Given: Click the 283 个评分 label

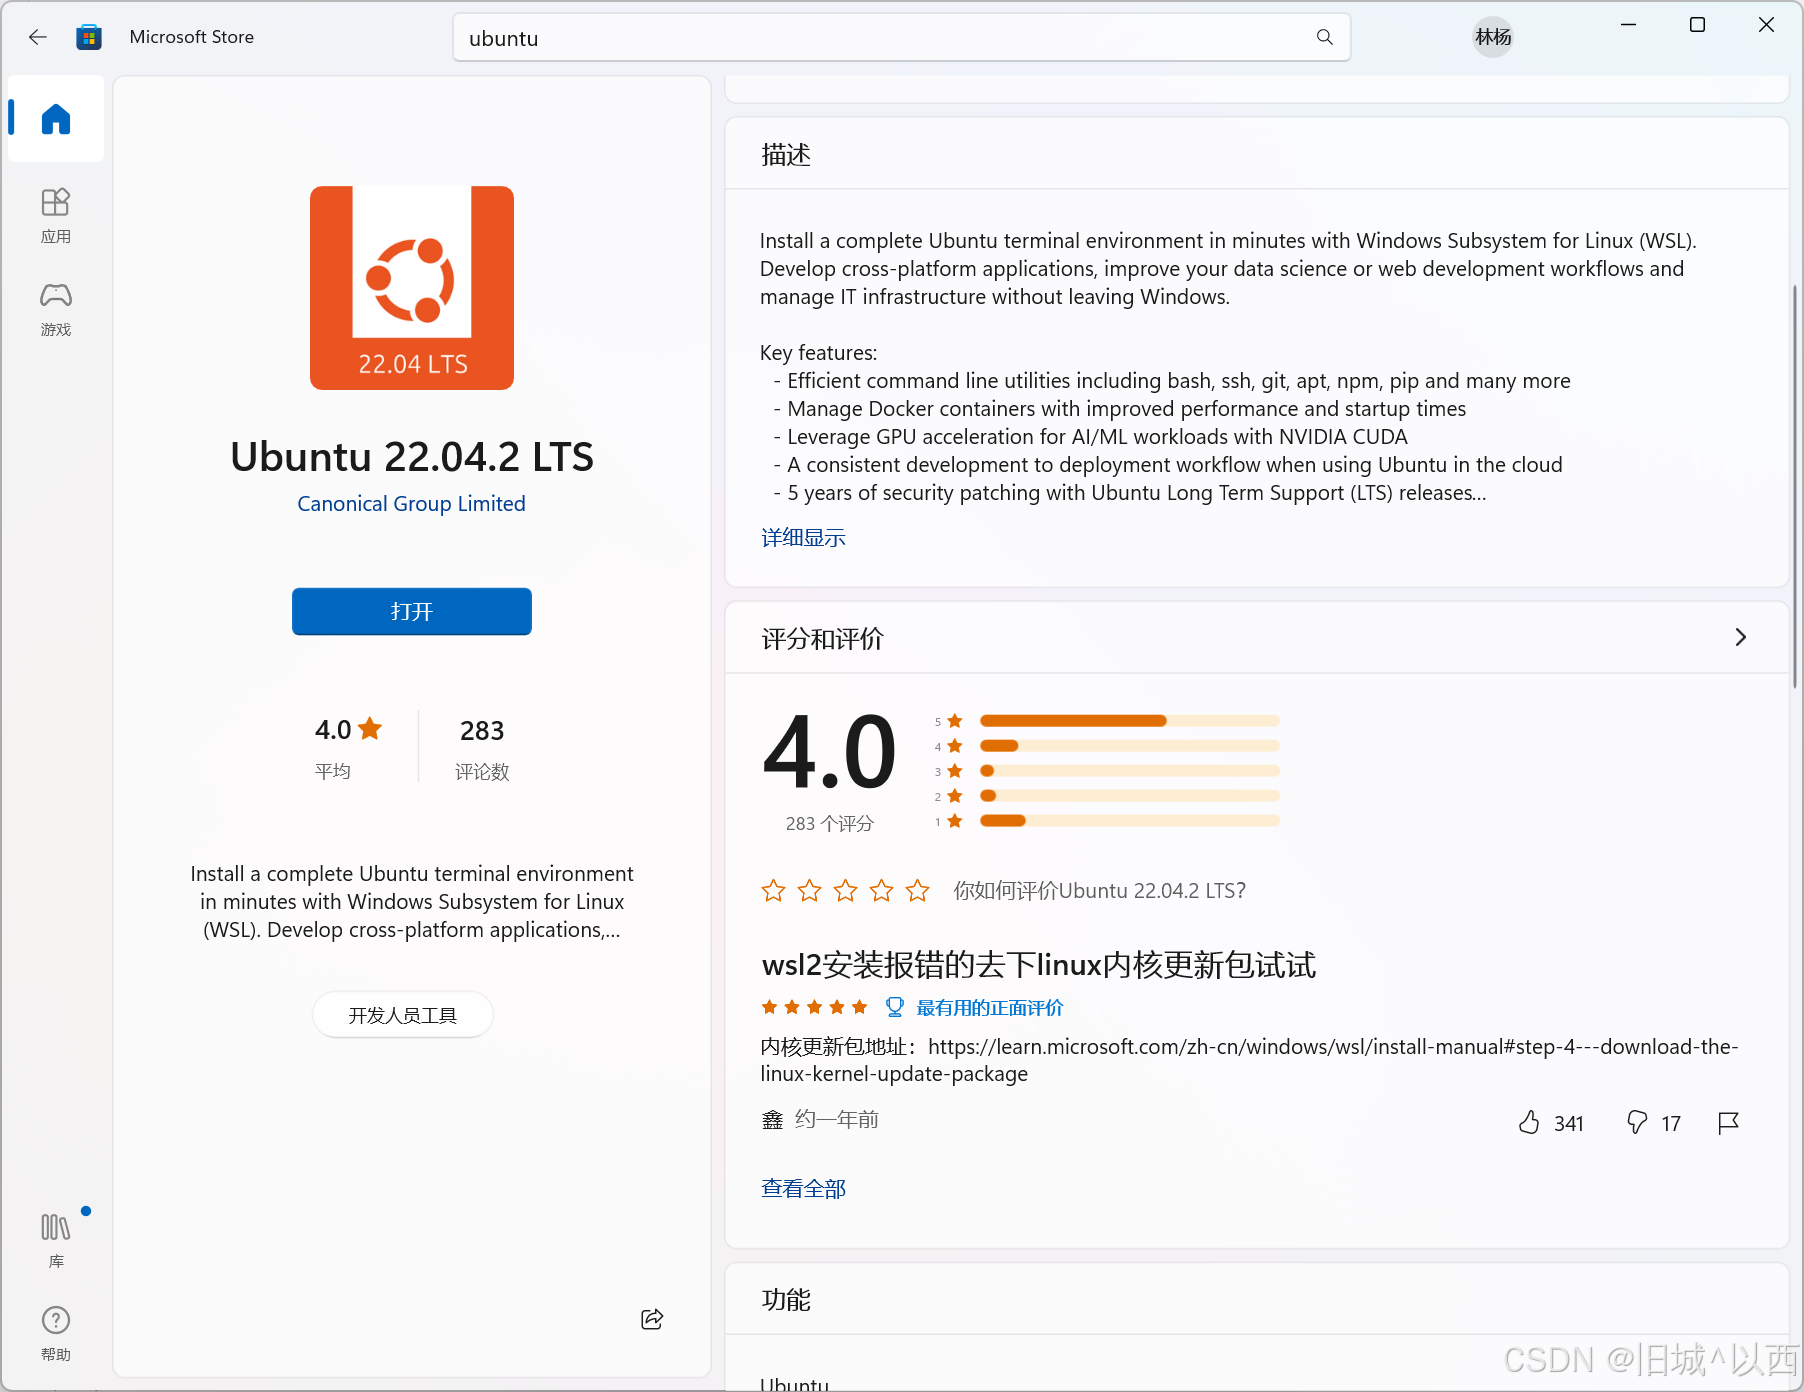Looking at the screenshot, I should click(x=829, y=824).
